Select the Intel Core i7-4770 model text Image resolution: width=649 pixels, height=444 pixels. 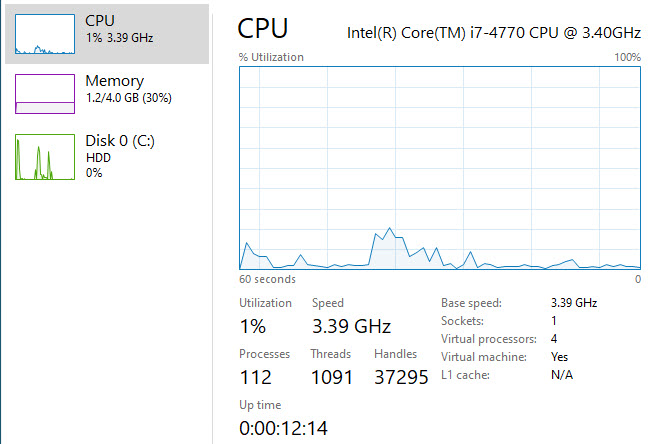point(493,32)
